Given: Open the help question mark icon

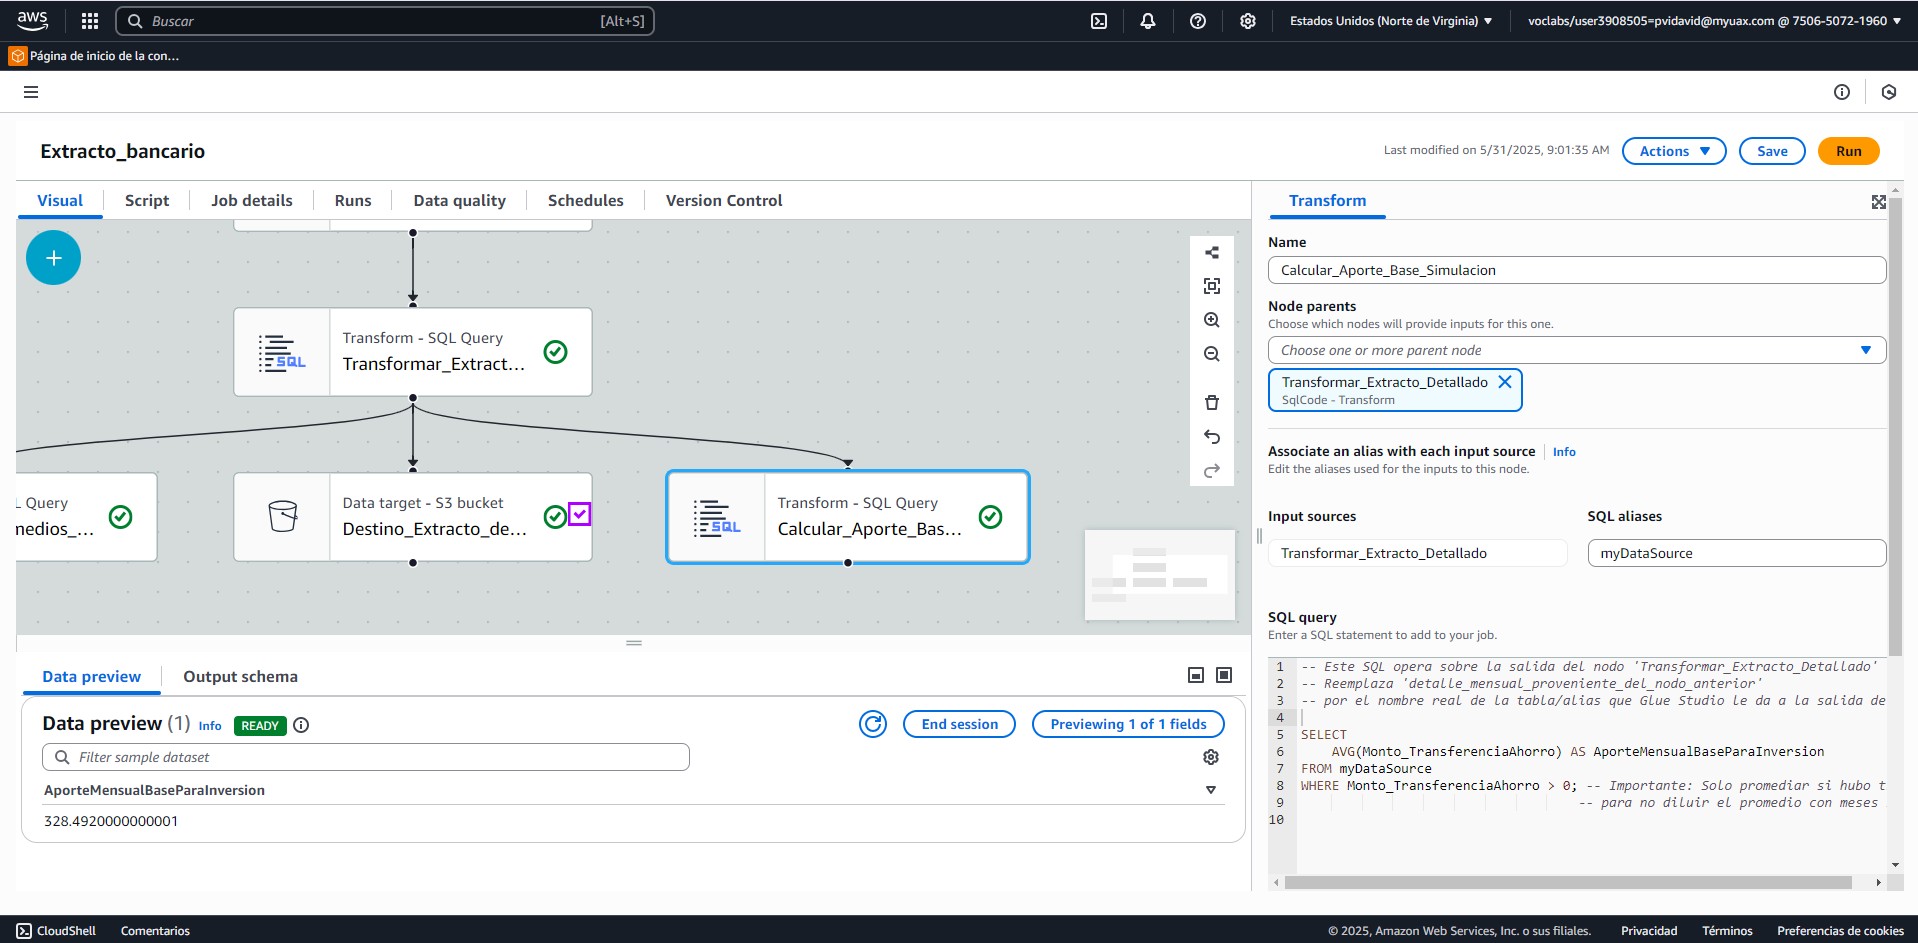Looking at the screenshot, I should [1198, 21].
